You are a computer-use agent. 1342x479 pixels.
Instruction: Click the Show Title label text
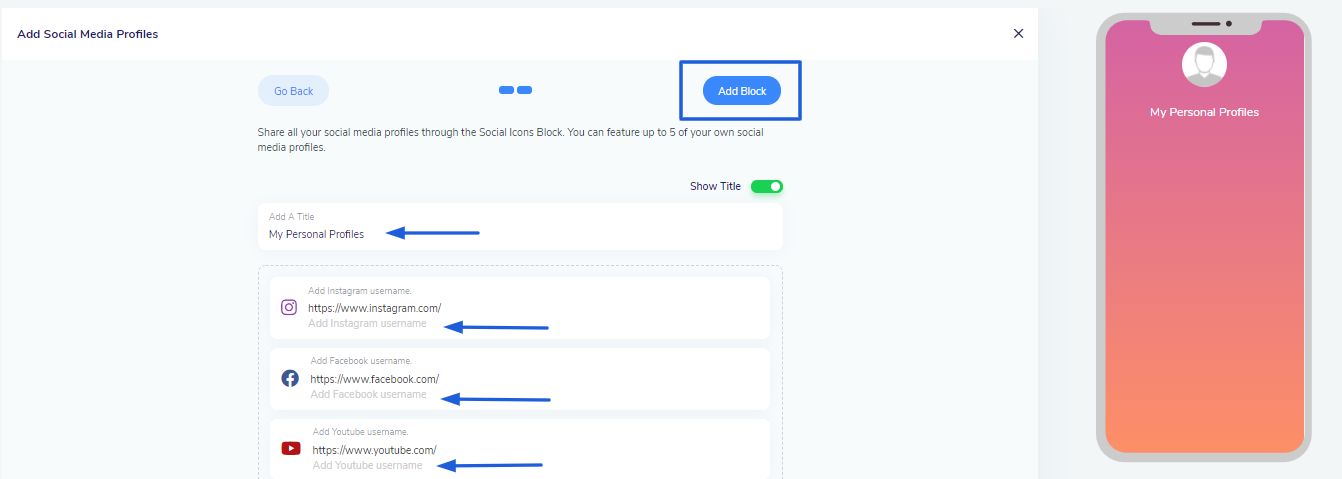pyautogui.click(x=715, y=186)
